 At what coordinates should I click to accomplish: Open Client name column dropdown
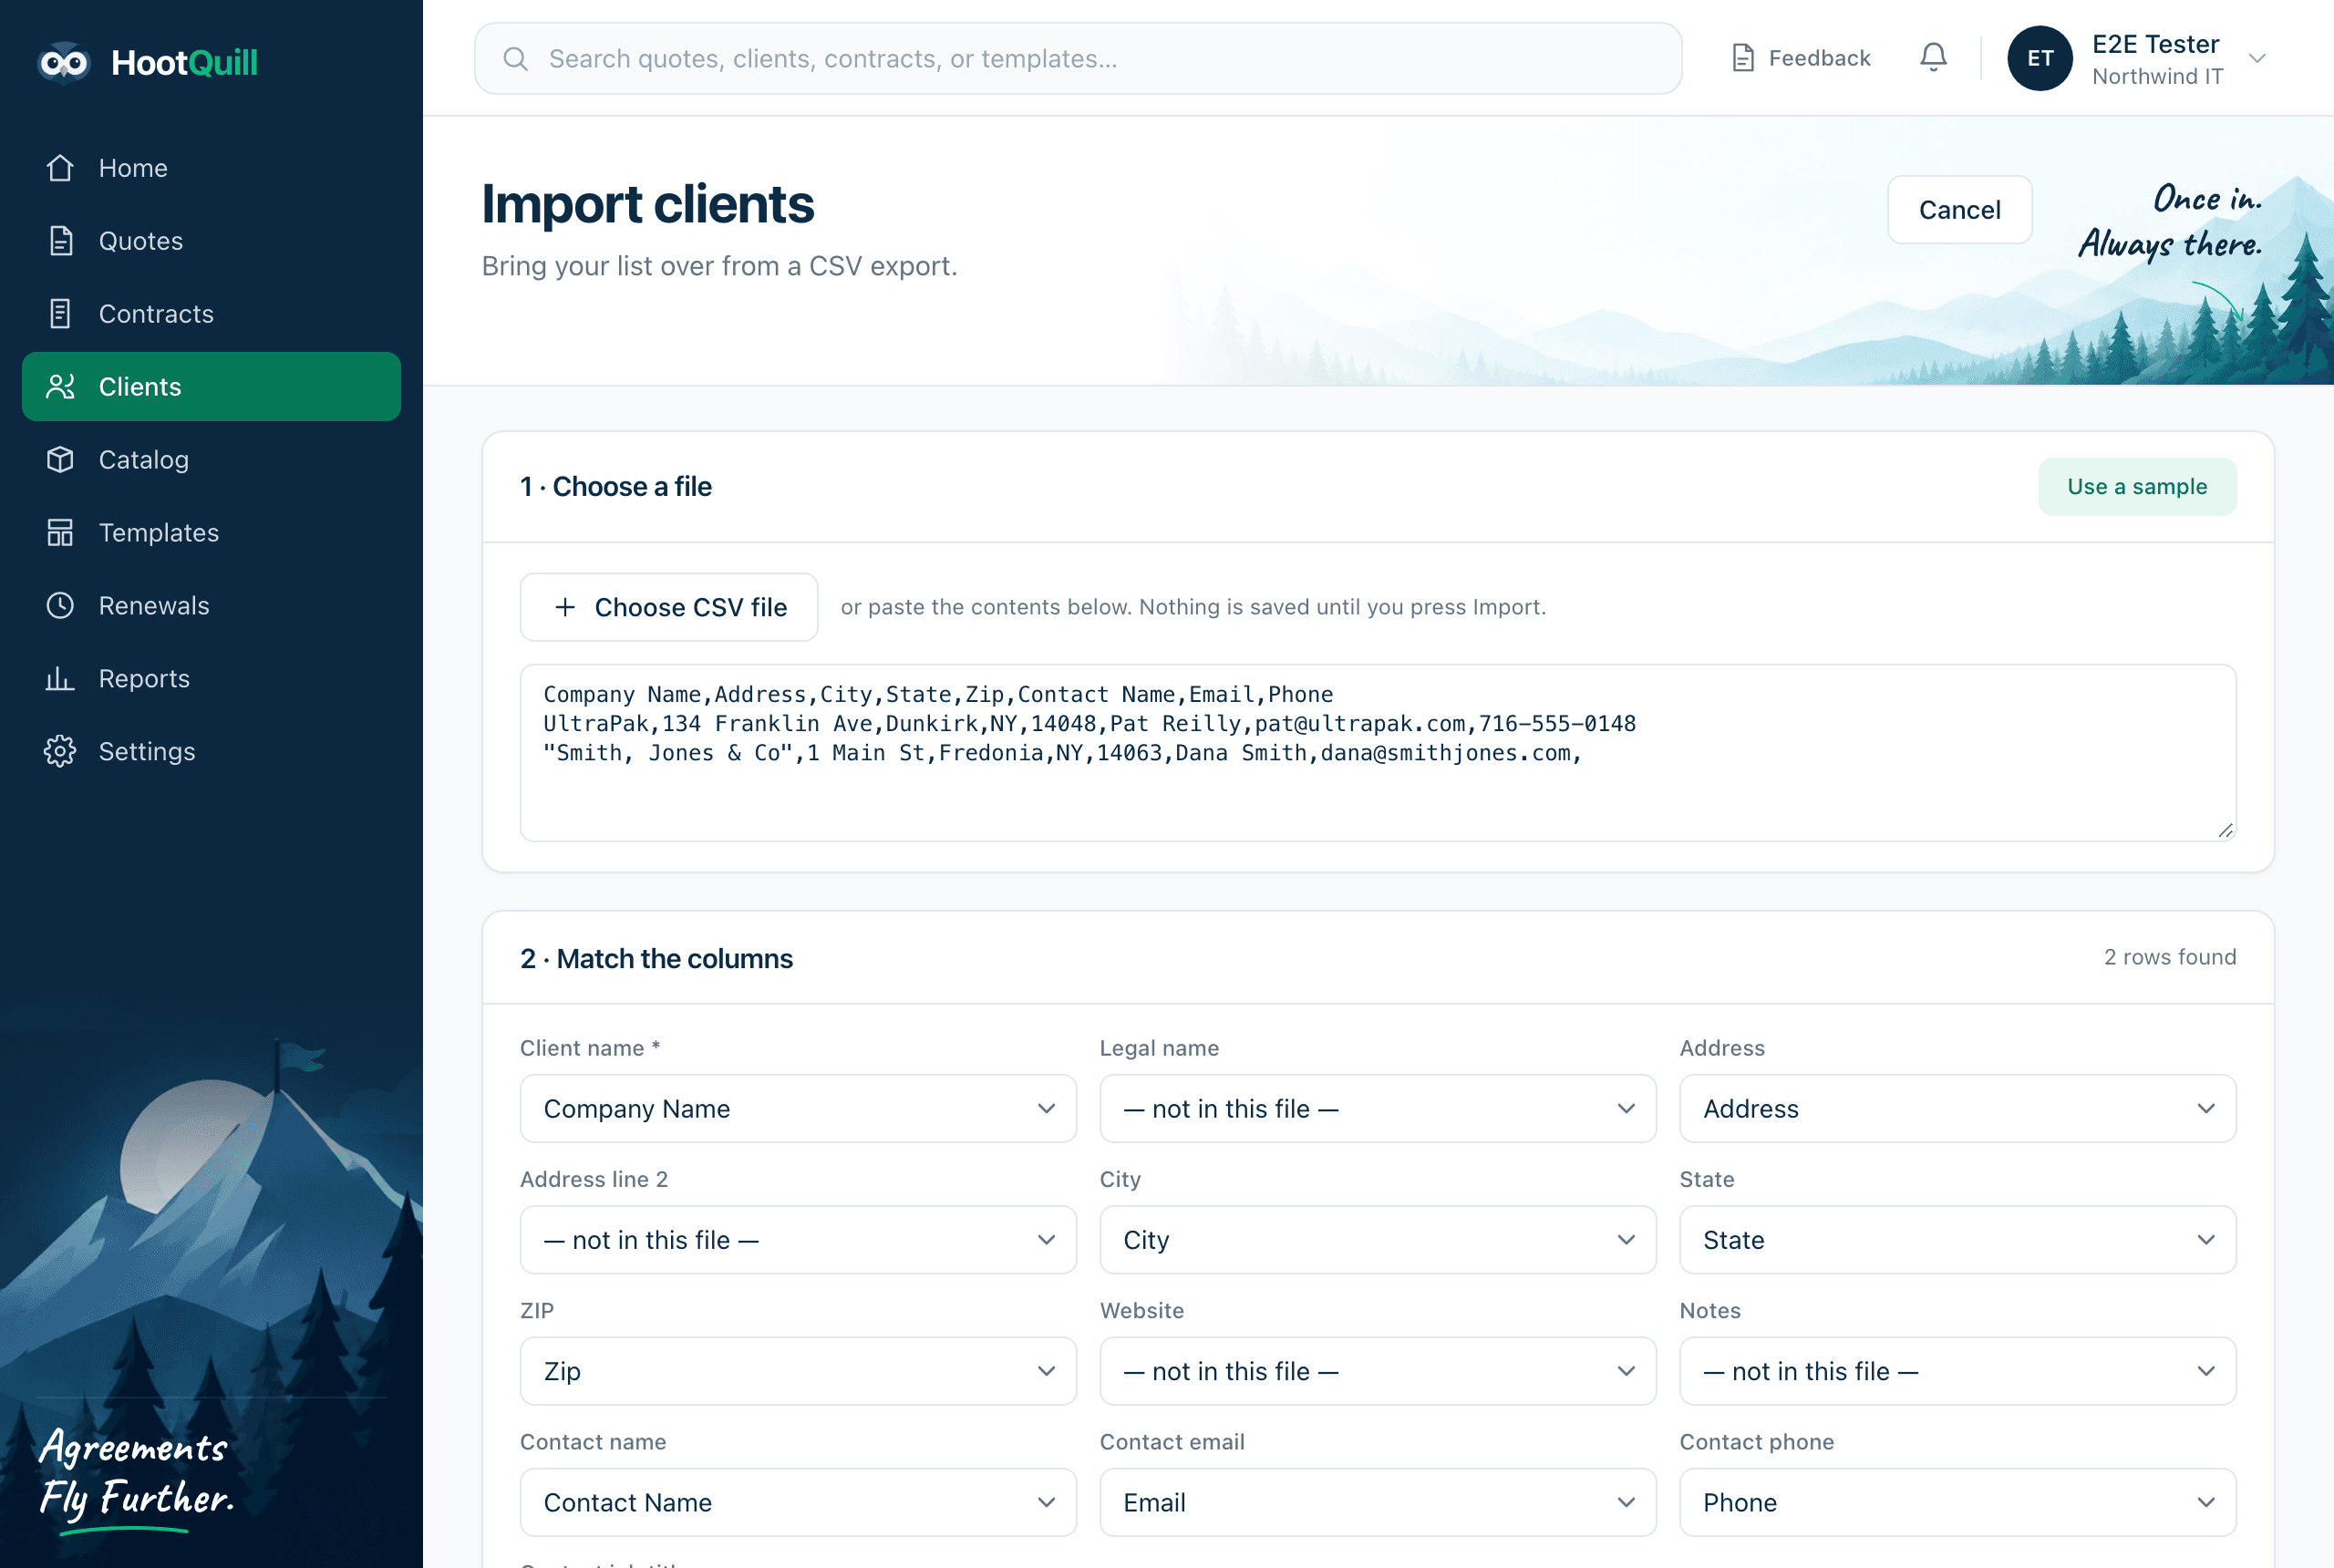(798, 1109)
